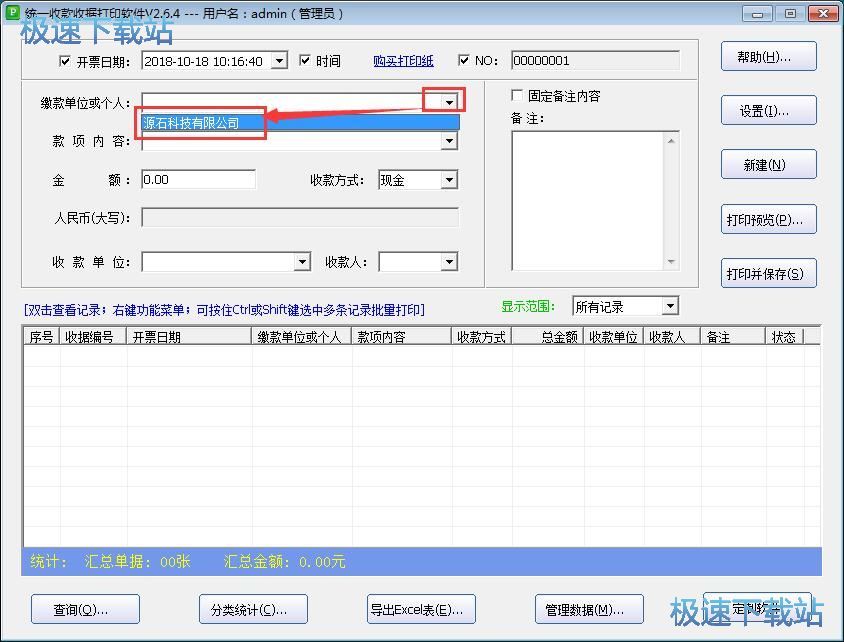Close the application window
The image size is (844, 642).
(824, 13)
